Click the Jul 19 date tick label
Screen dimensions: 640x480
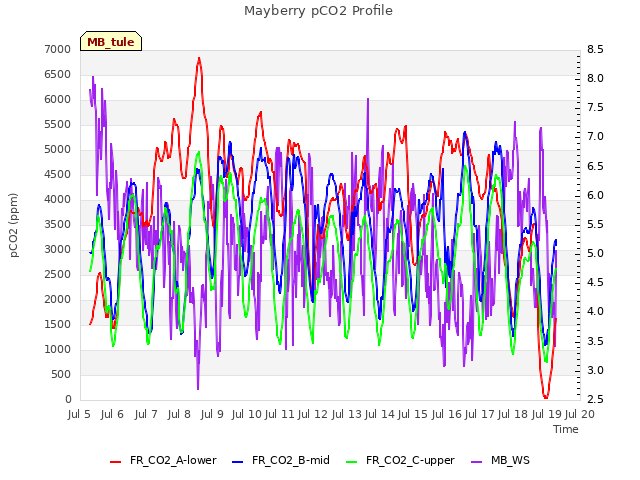[547, 414]
